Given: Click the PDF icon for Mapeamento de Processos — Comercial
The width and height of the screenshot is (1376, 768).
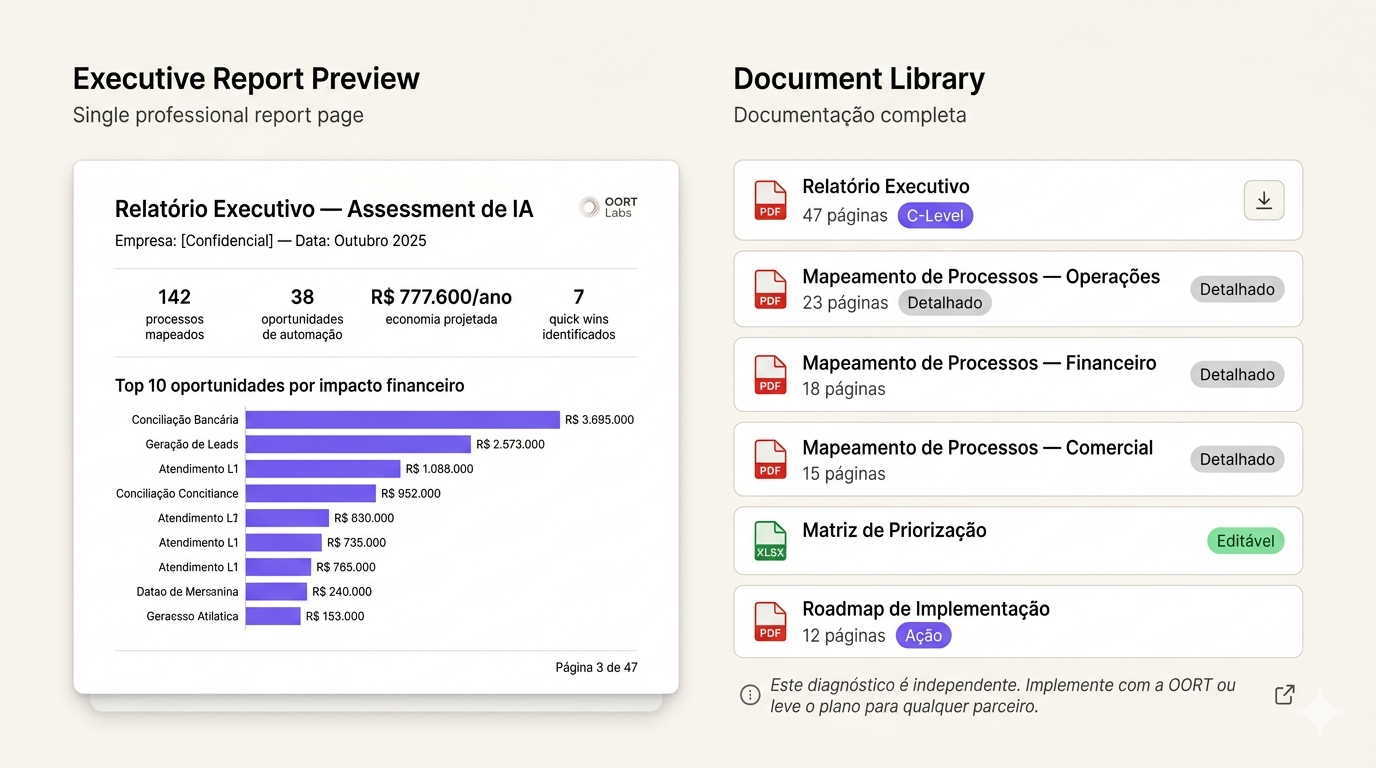Looking at the screenshot, I should [x=770, y=460].
